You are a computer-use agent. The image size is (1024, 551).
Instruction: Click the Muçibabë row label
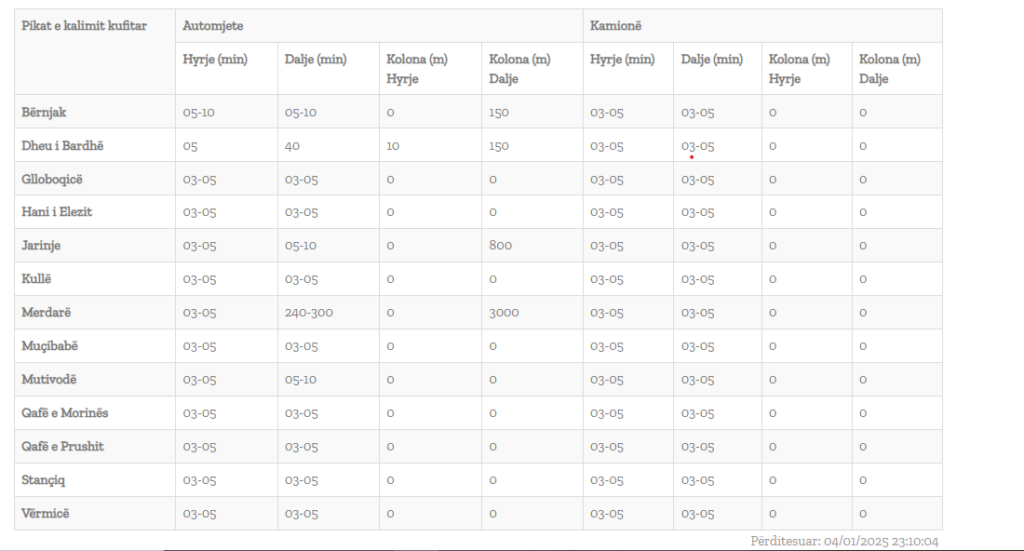[x=50, y=346]
